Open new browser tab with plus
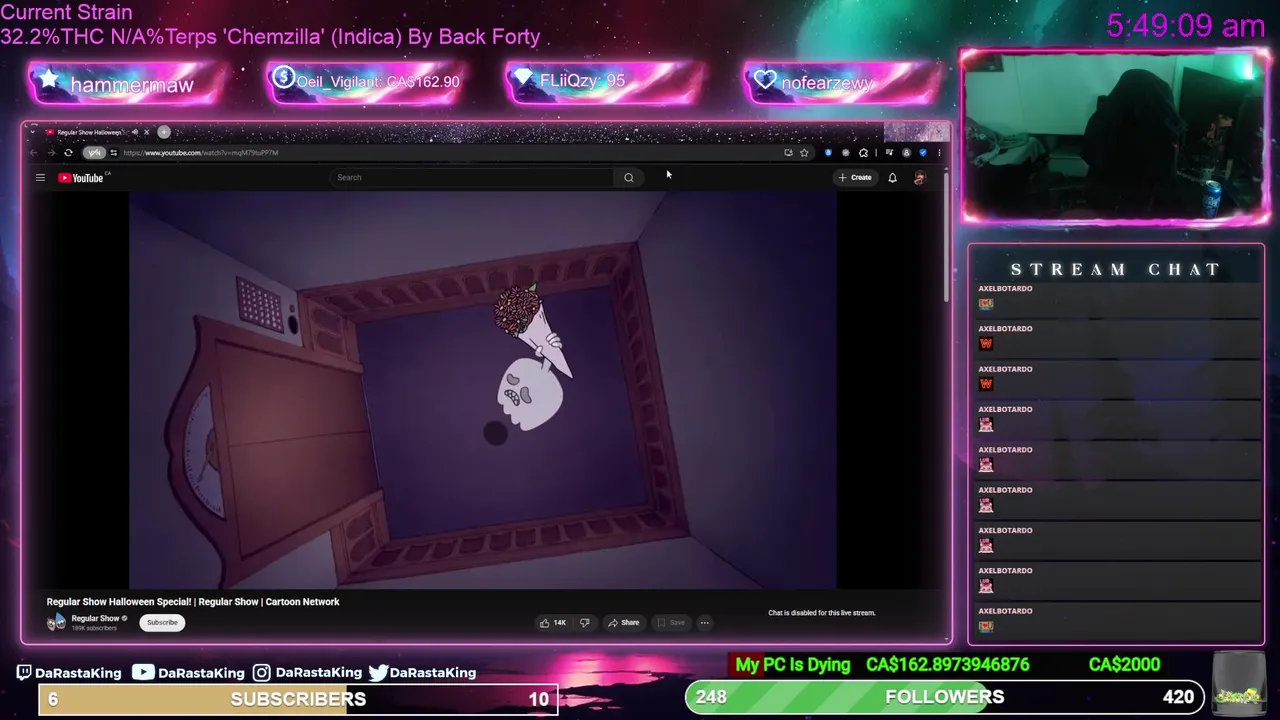Image resolution: width=1280 pixels, height=720 pixels. coord(164,132)
